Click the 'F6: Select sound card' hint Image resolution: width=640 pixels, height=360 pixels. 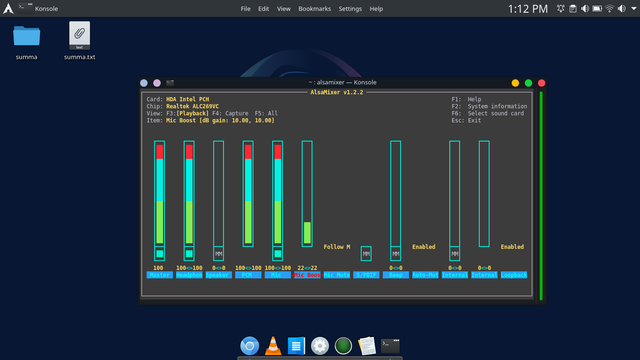[x=487, y=113]
